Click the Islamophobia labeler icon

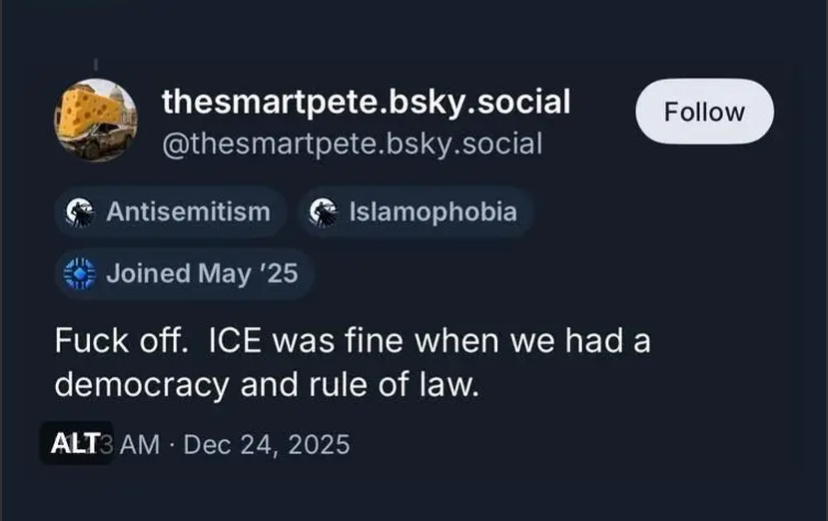pyautogui.click(x=321, y=212)
